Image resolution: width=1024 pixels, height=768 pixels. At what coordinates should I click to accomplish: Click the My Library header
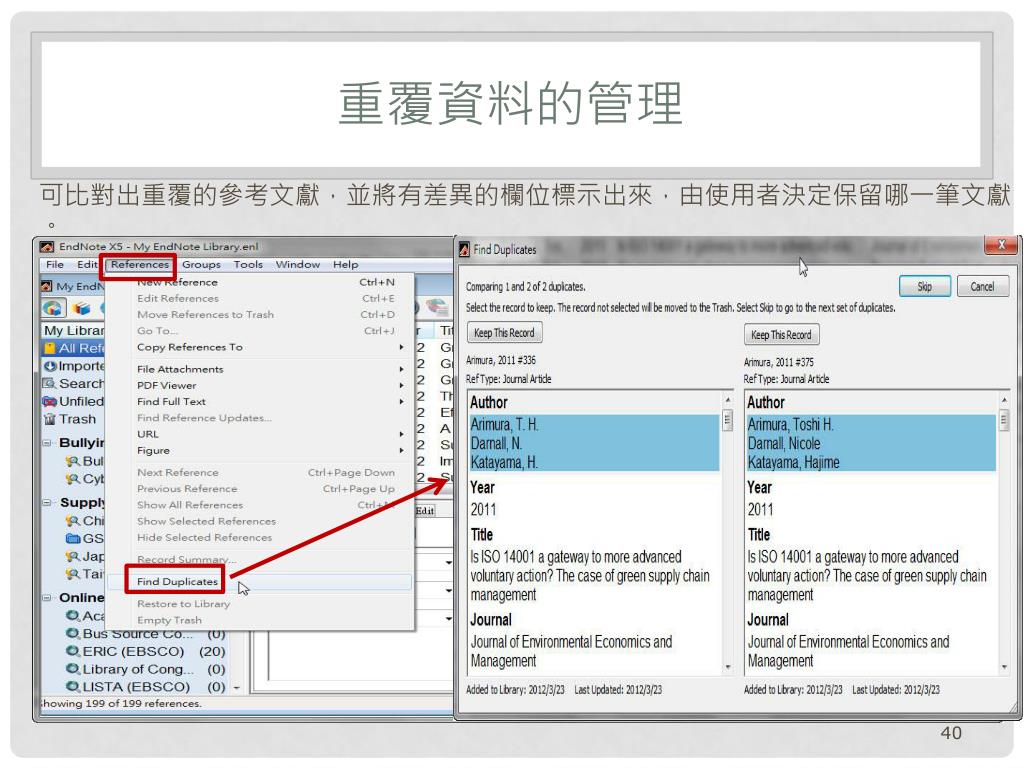click(x=74, y=330)
